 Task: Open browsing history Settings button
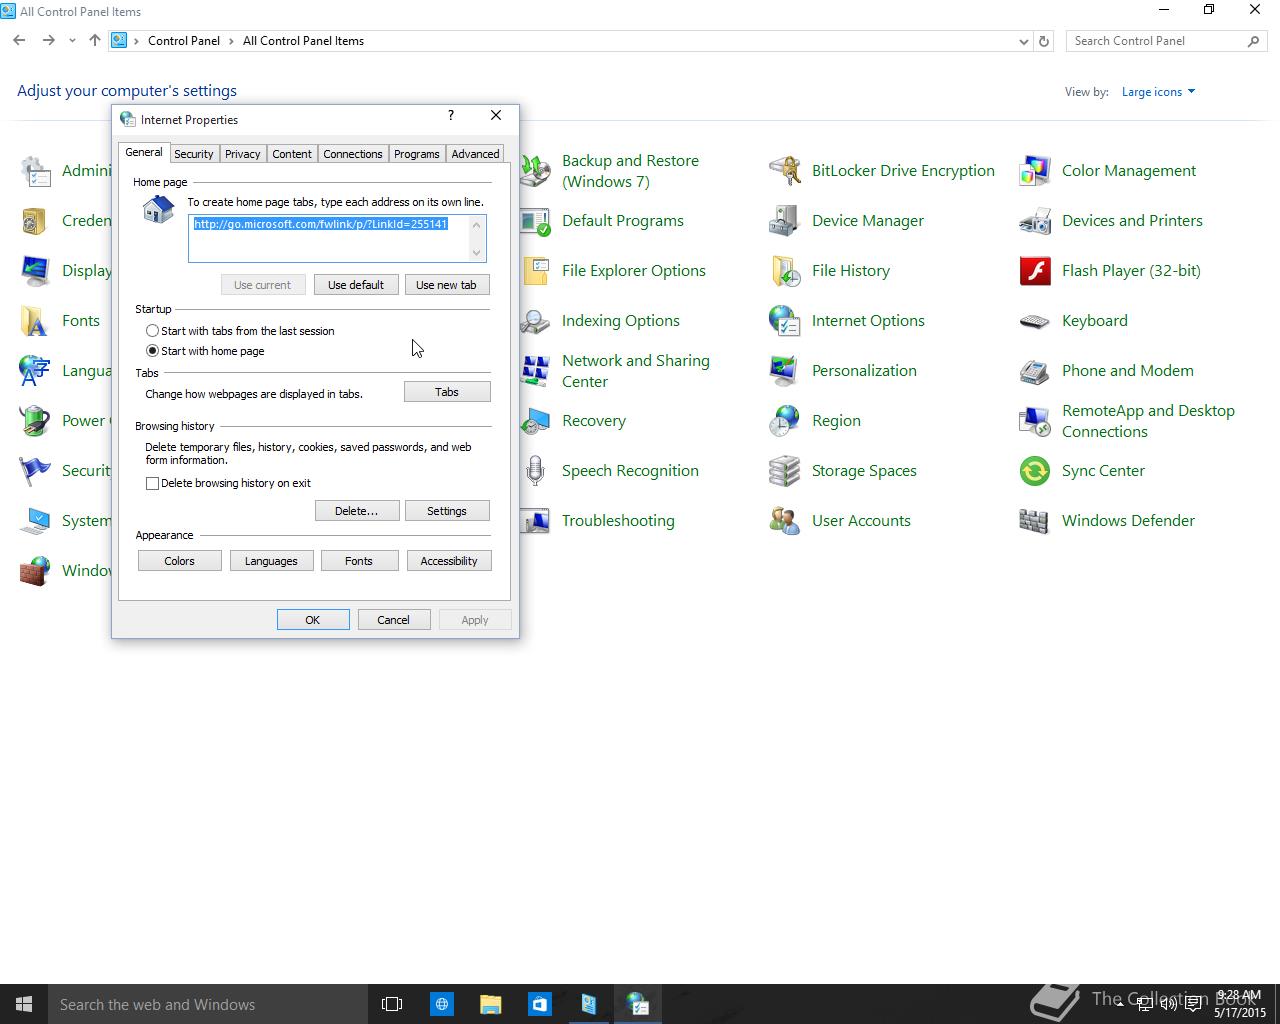447,511
